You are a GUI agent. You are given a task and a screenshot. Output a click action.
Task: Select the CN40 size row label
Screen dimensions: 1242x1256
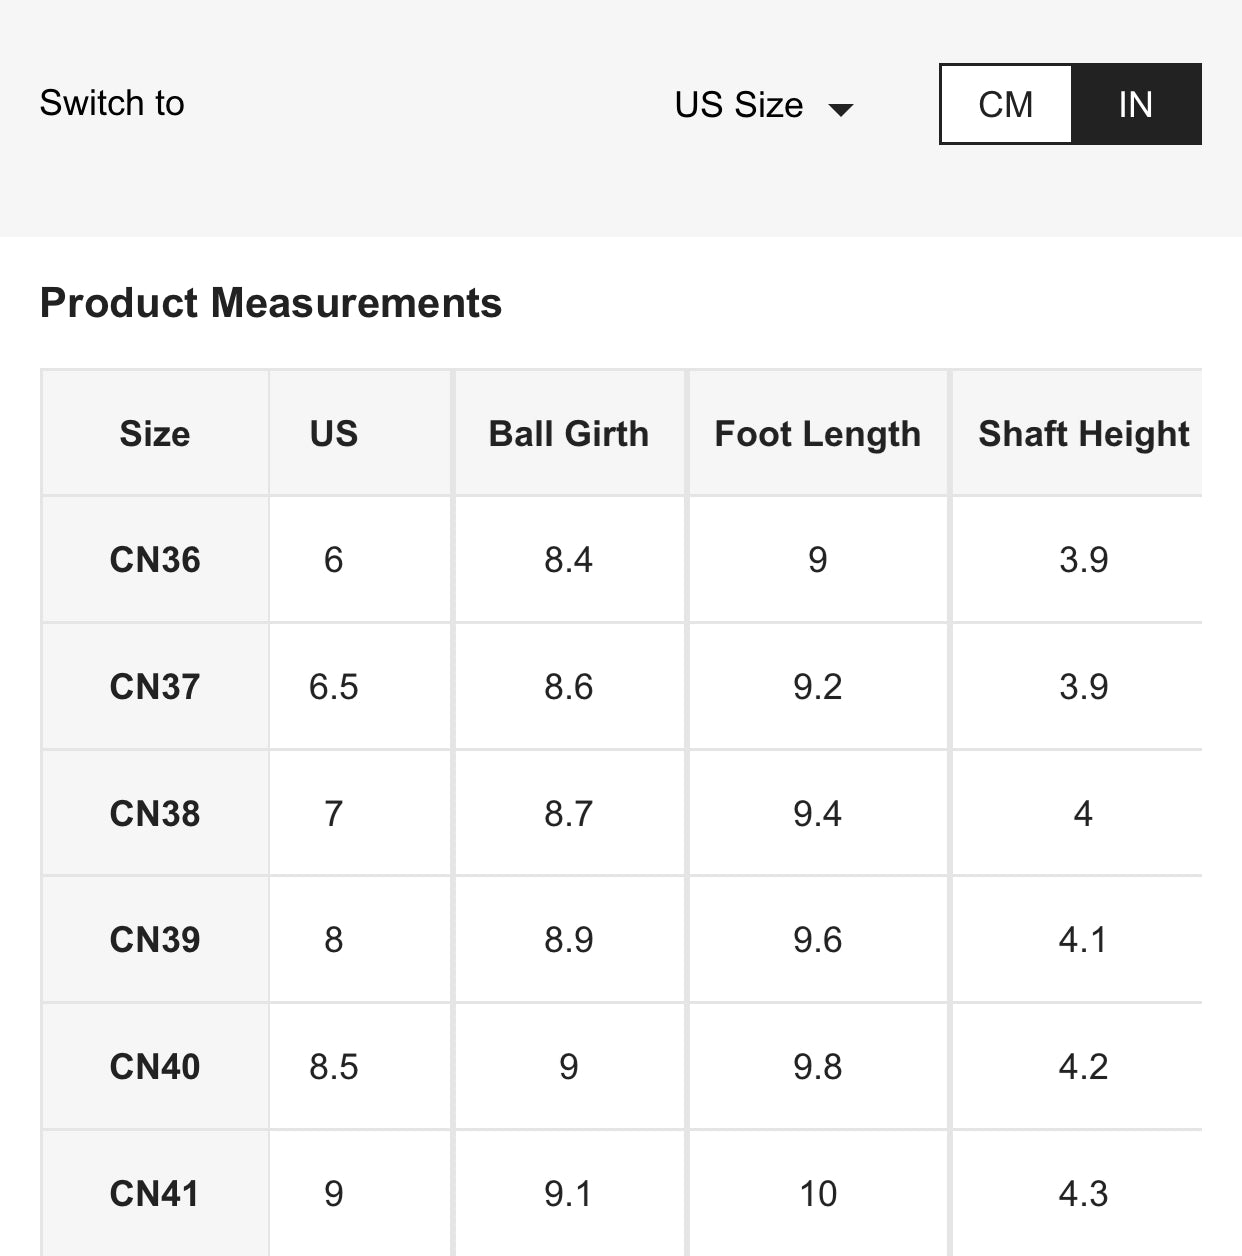tap(155, 1067)
